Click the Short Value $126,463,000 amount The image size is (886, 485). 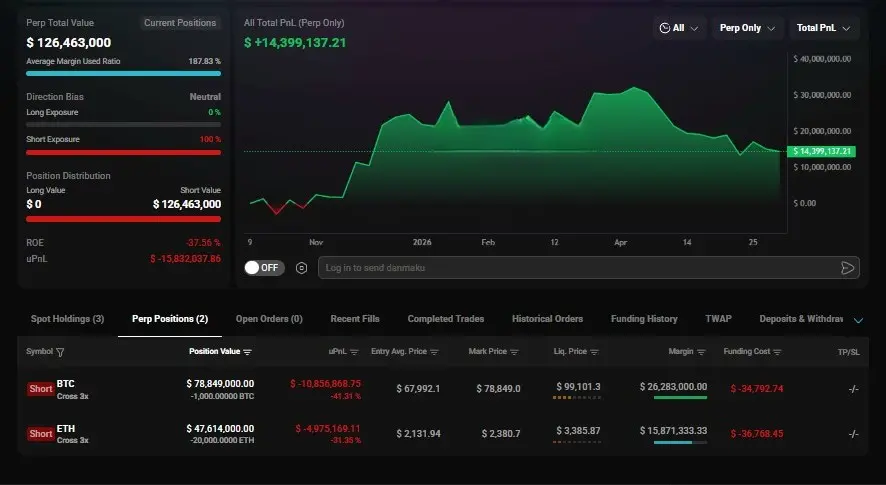187,204
